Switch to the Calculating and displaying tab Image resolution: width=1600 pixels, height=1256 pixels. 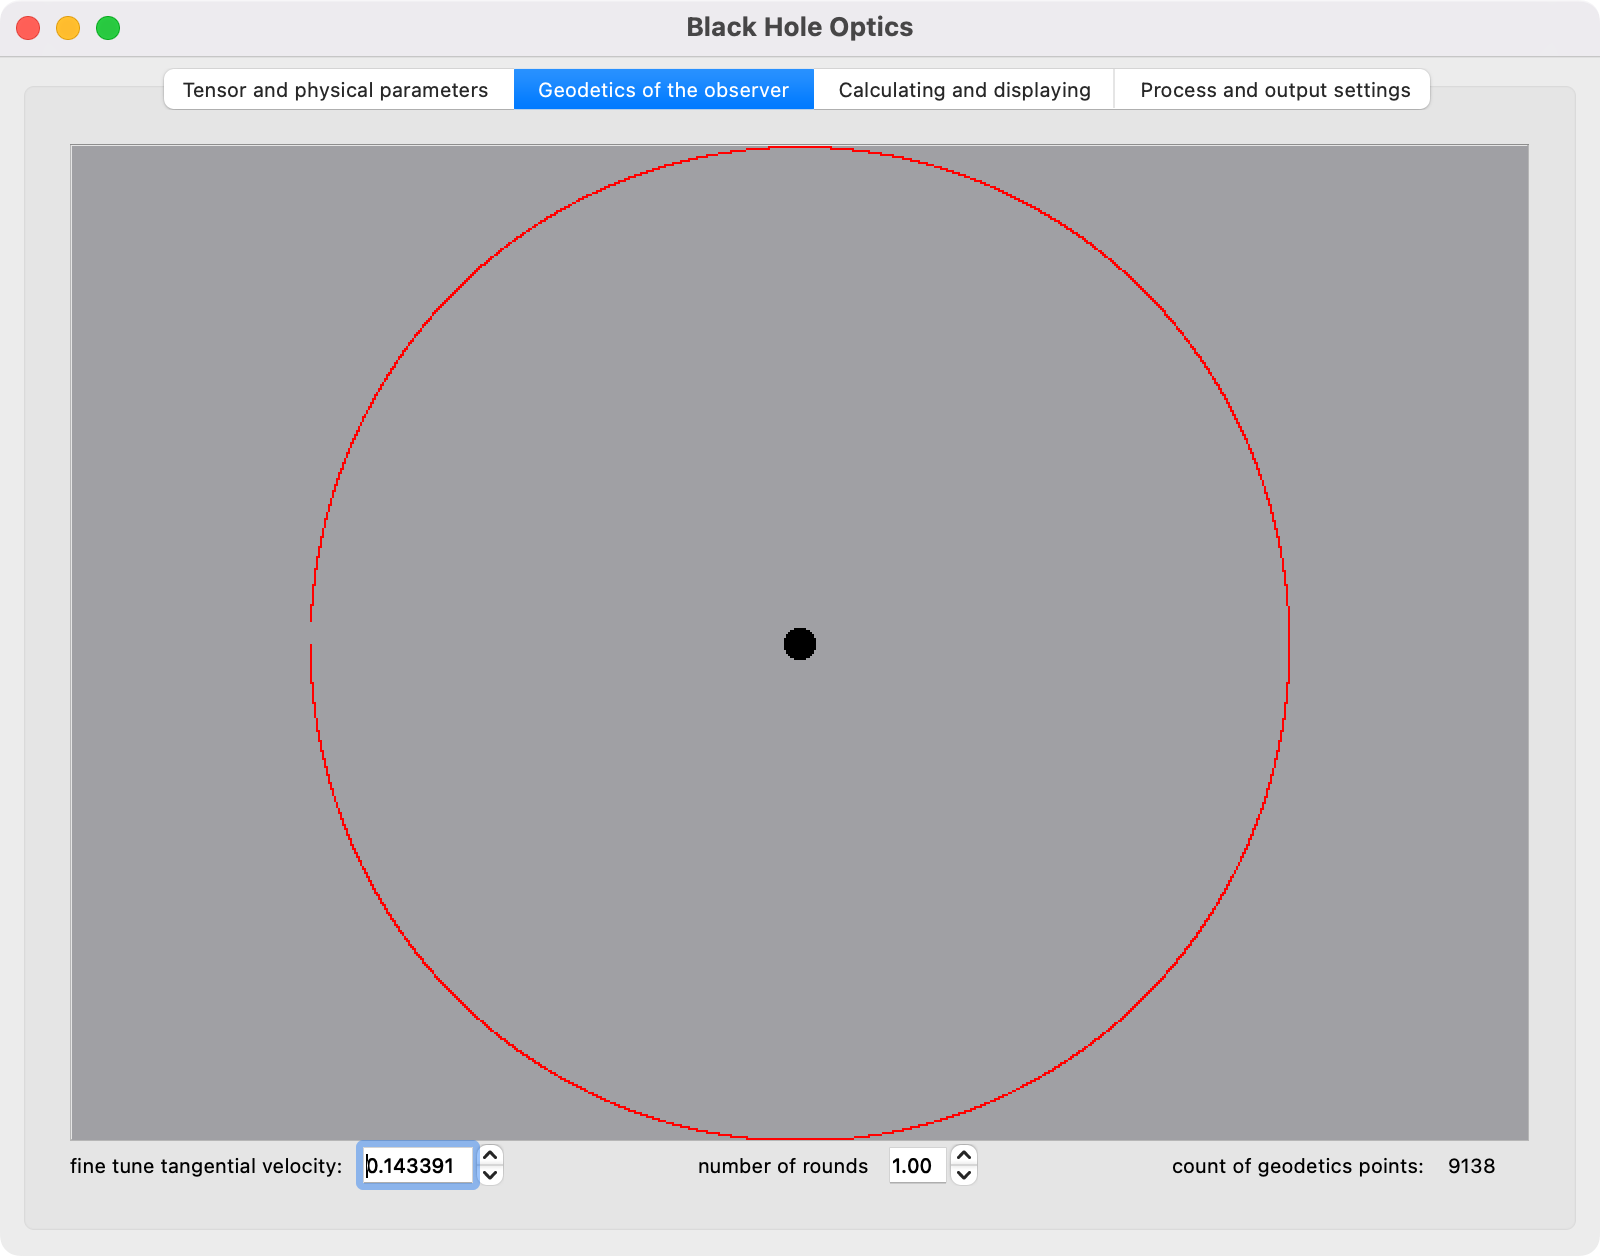point(964,90)
